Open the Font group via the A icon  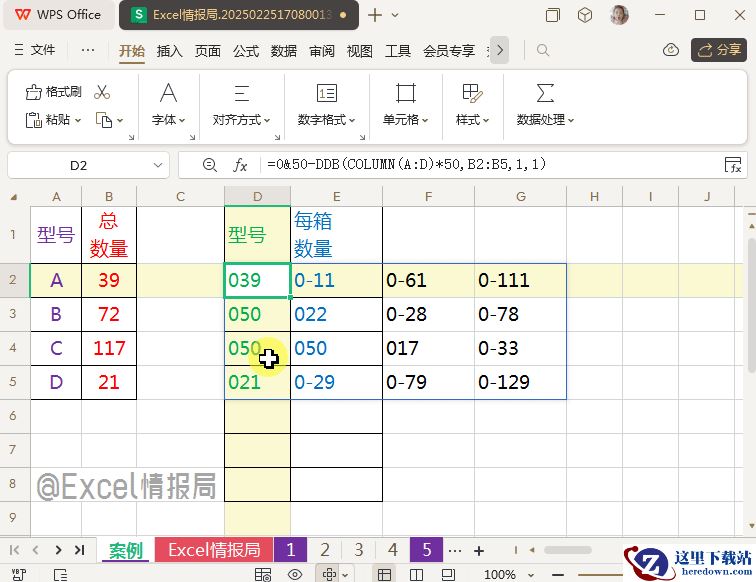click(x=168, y=93)
